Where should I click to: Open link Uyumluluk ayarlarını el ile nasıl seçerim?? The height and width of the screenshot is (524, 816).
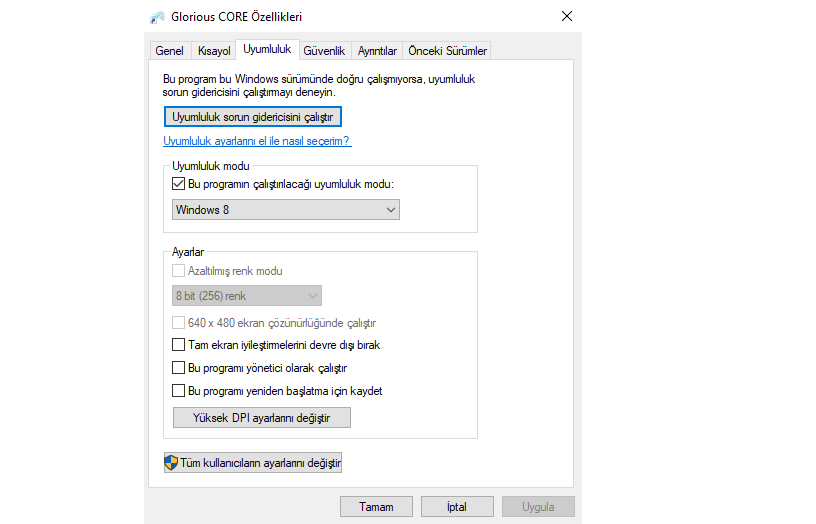(x=257, y=141)
